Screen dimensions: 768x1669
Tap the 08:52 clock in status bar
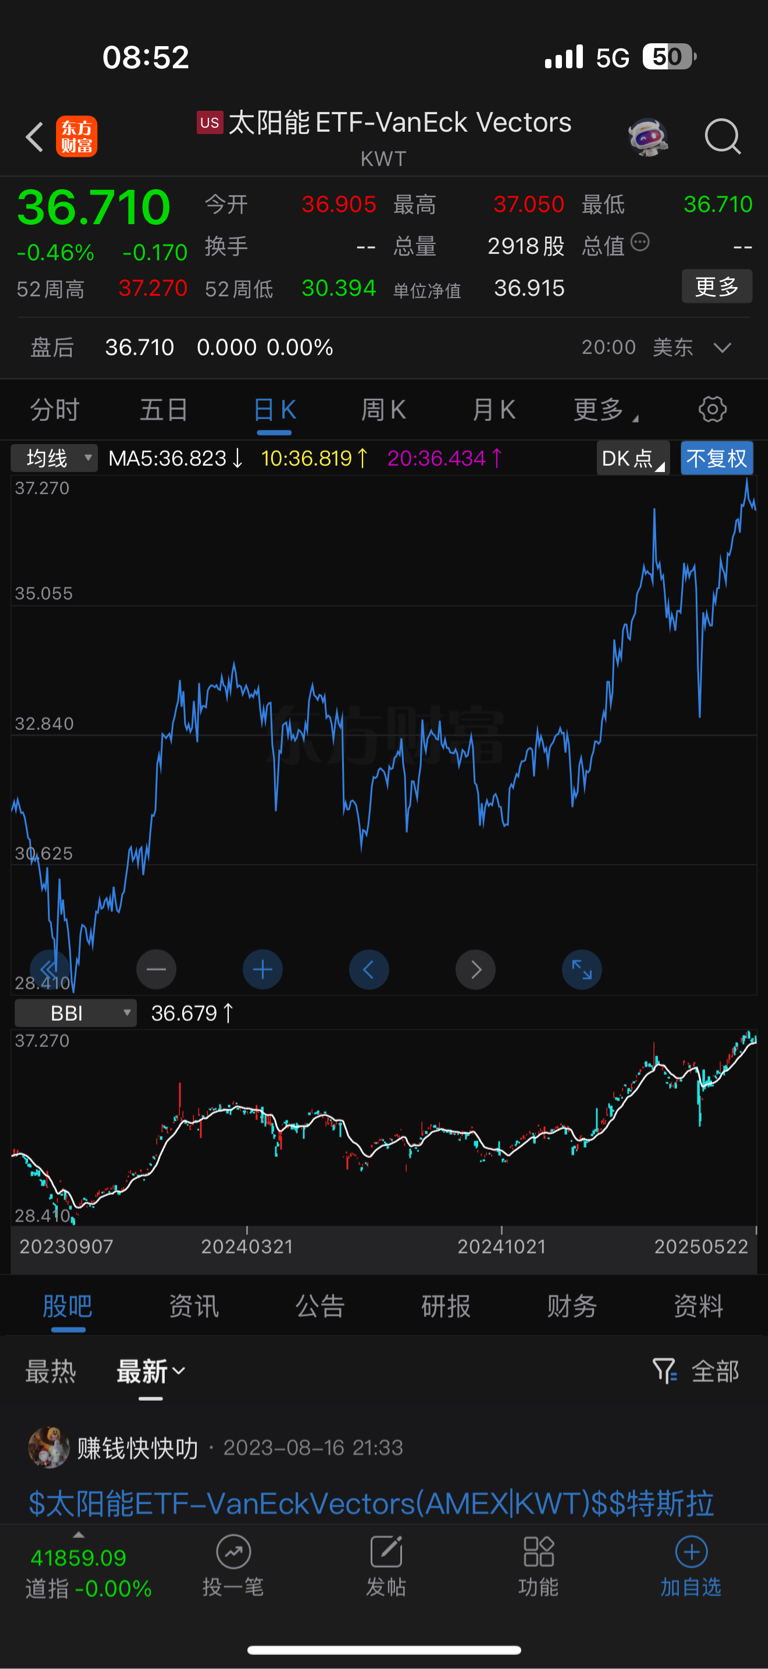pos(146,57)
